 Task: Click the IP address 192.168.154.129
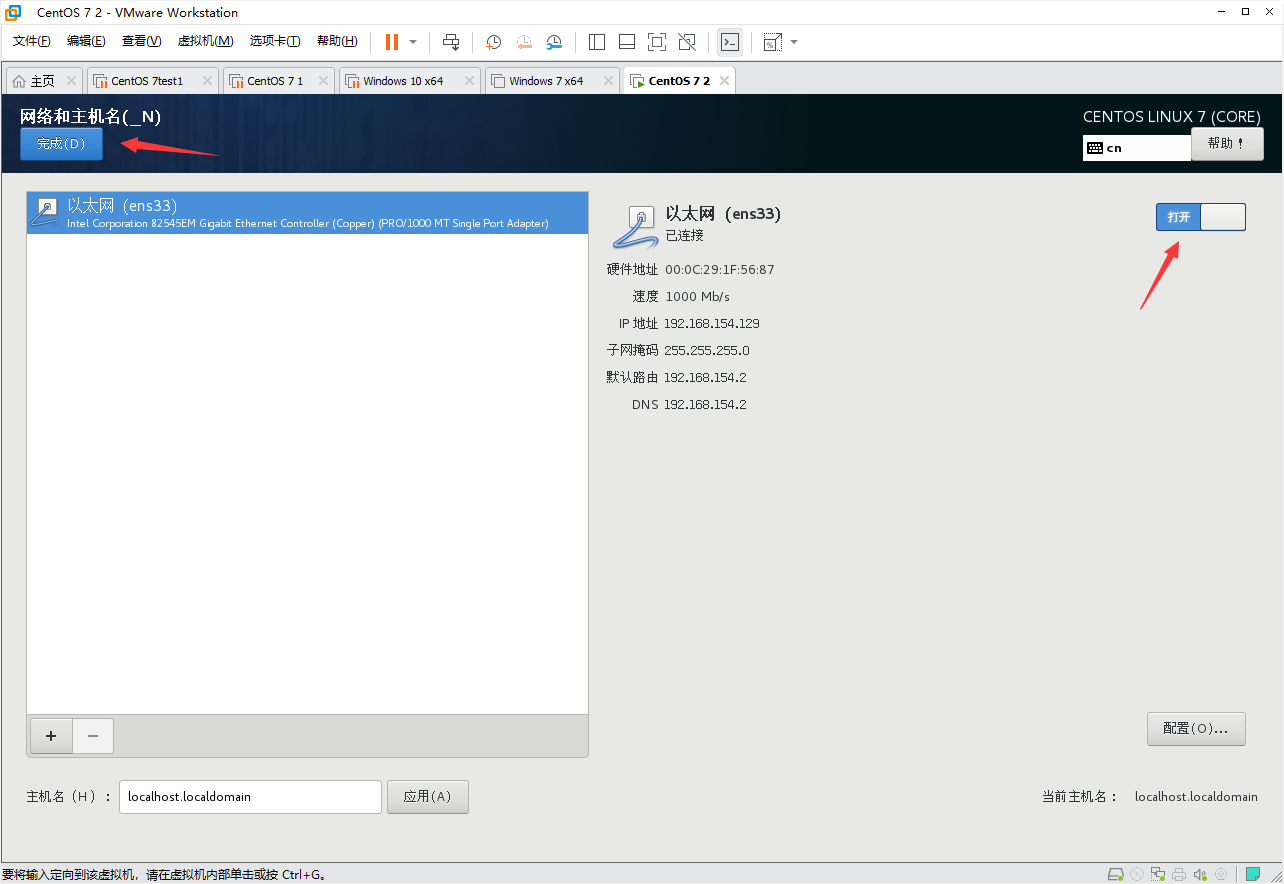pyautogui.click(x=712, y=324)
